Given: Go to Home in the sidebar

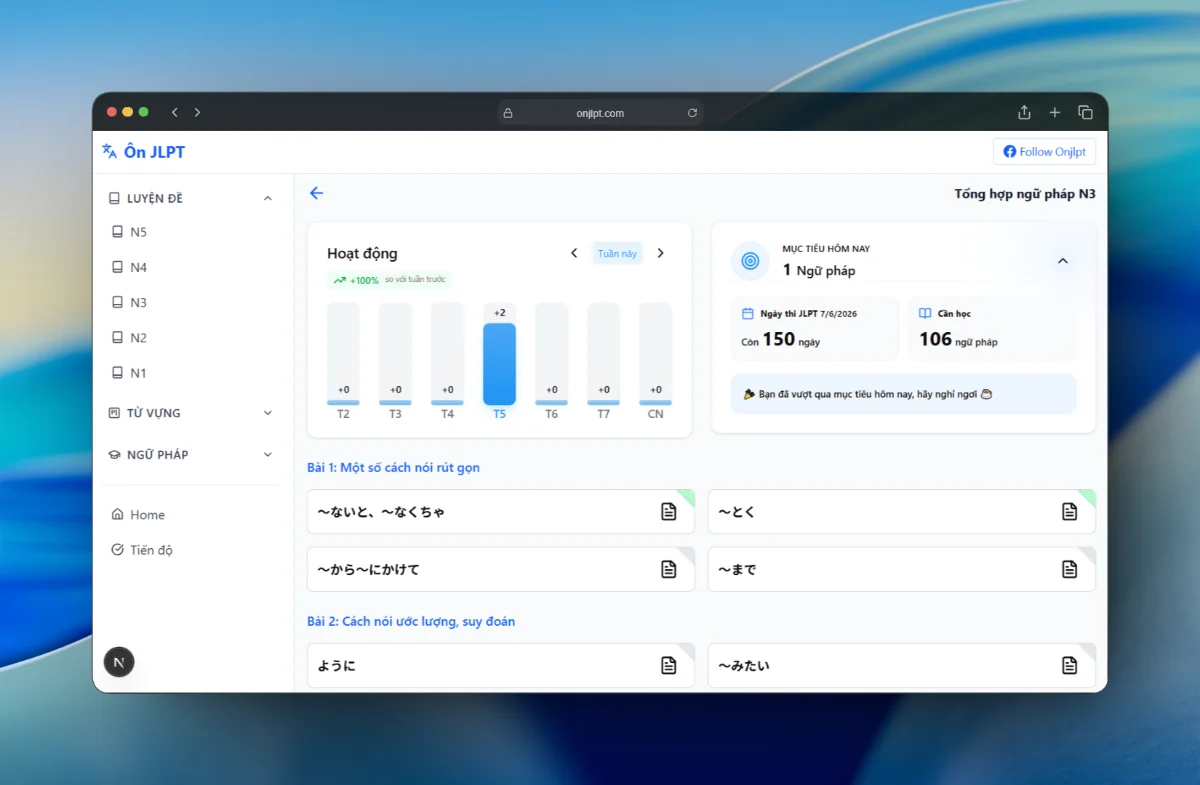Looking at the screenshot, I should (147, 515).
